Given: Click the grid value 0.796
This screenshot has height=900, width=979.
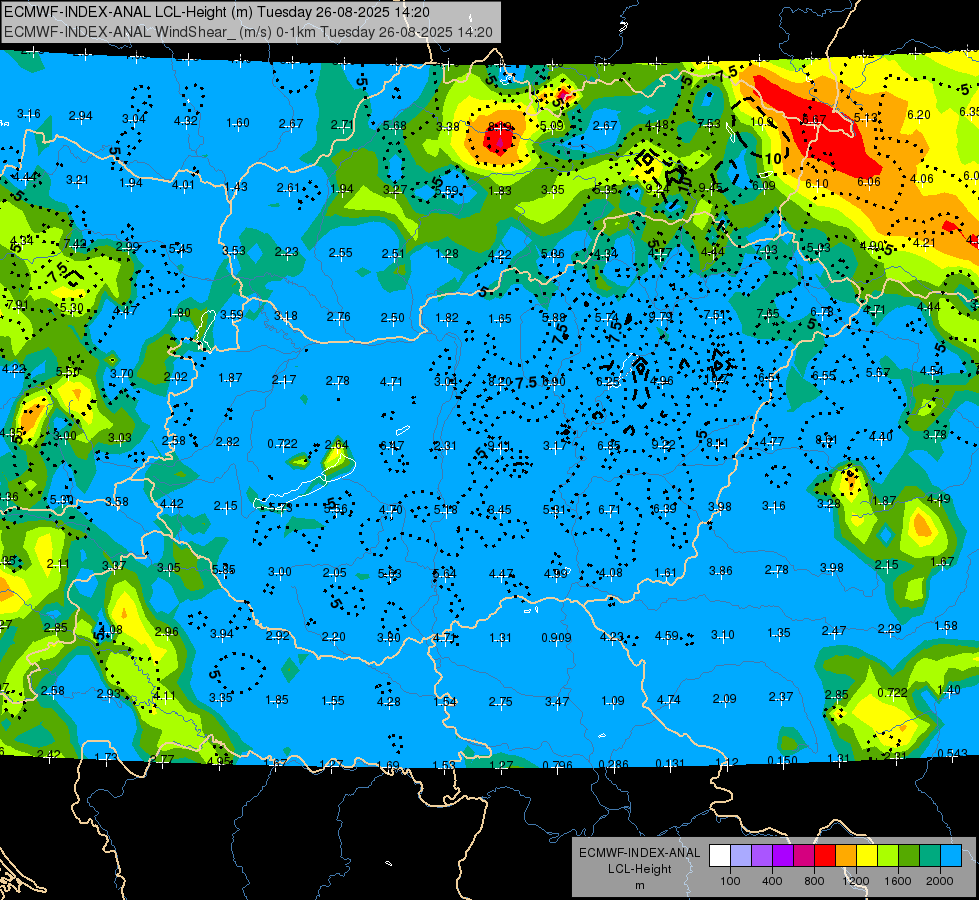Looking at the screenshot, I should click(557, 765).
